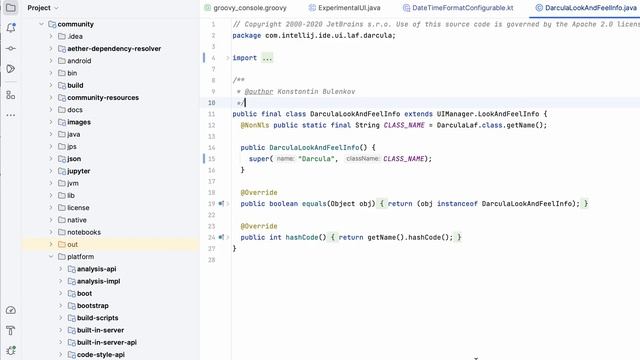640x360 pixels.
Task: Select the community-resources folder
Action: (103, 98)
